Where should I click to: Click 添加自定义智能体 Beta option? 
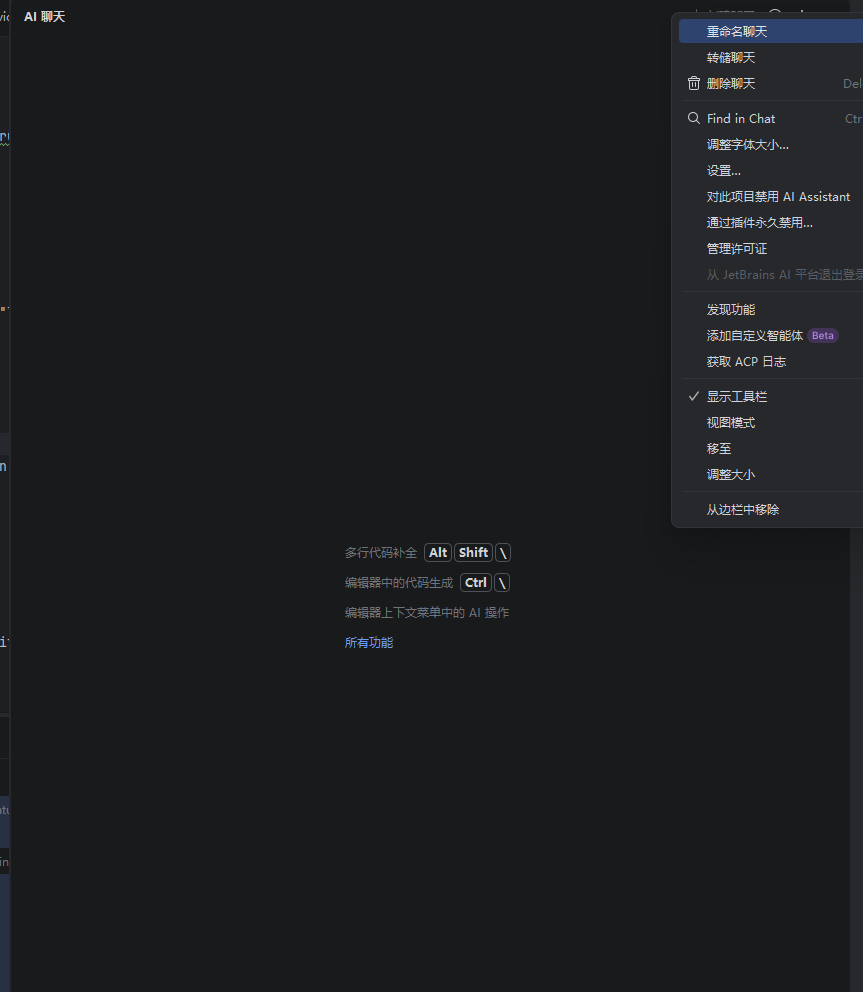[x=755, y=336]
